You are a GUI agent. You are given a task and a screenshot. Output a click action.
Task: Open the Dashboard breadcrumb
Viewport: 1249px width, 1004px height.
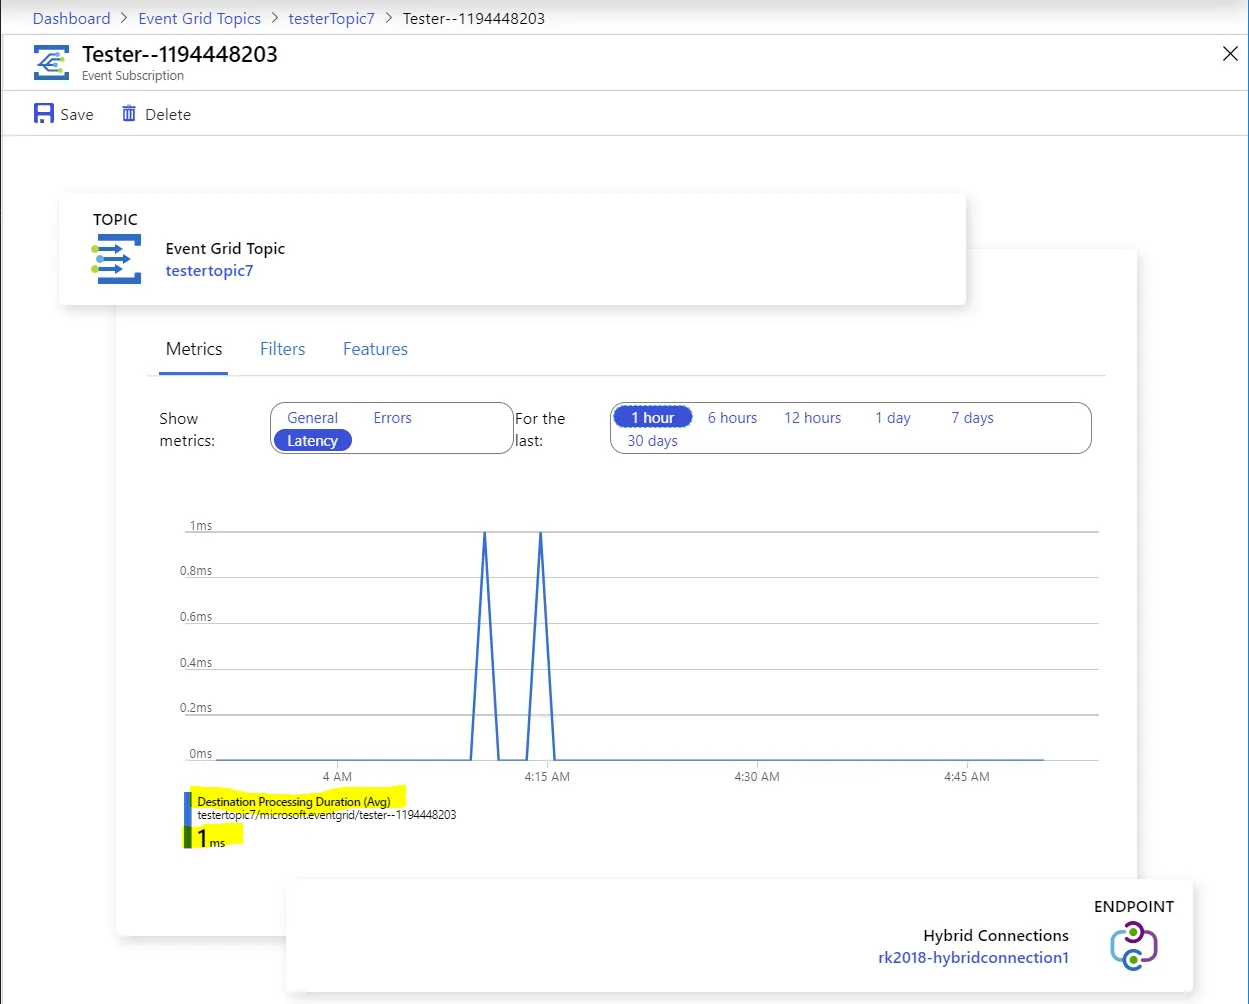click(x=72, y=18)
